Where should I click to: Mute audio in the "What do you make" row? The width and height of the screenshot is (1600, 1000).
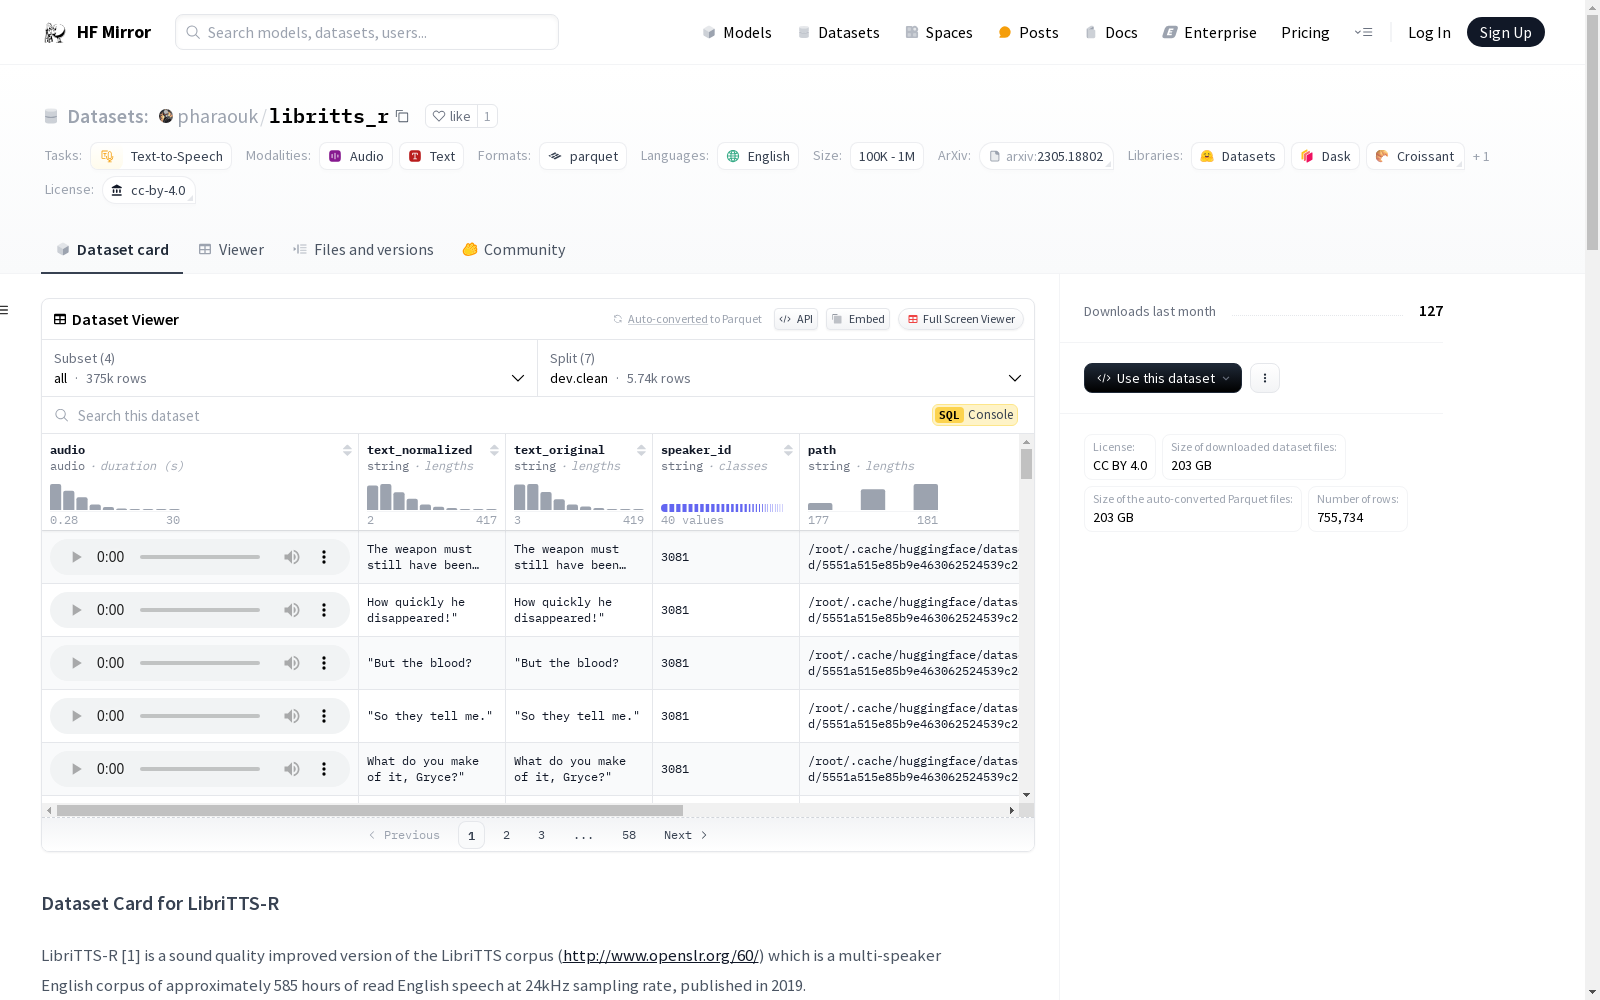[x=292, y=769]
